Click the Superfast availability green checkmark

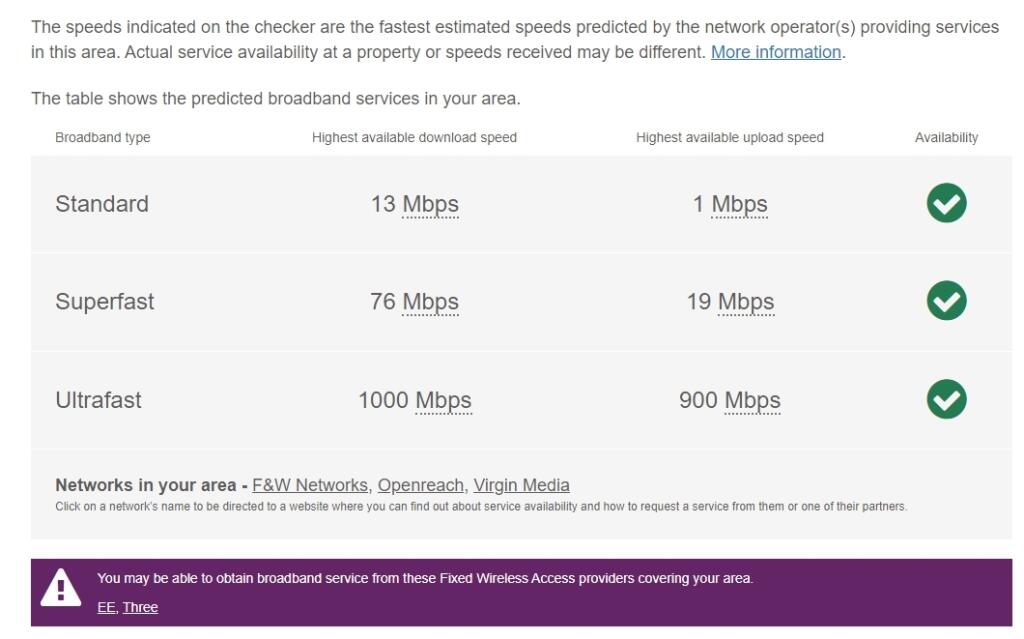[945, 301]
